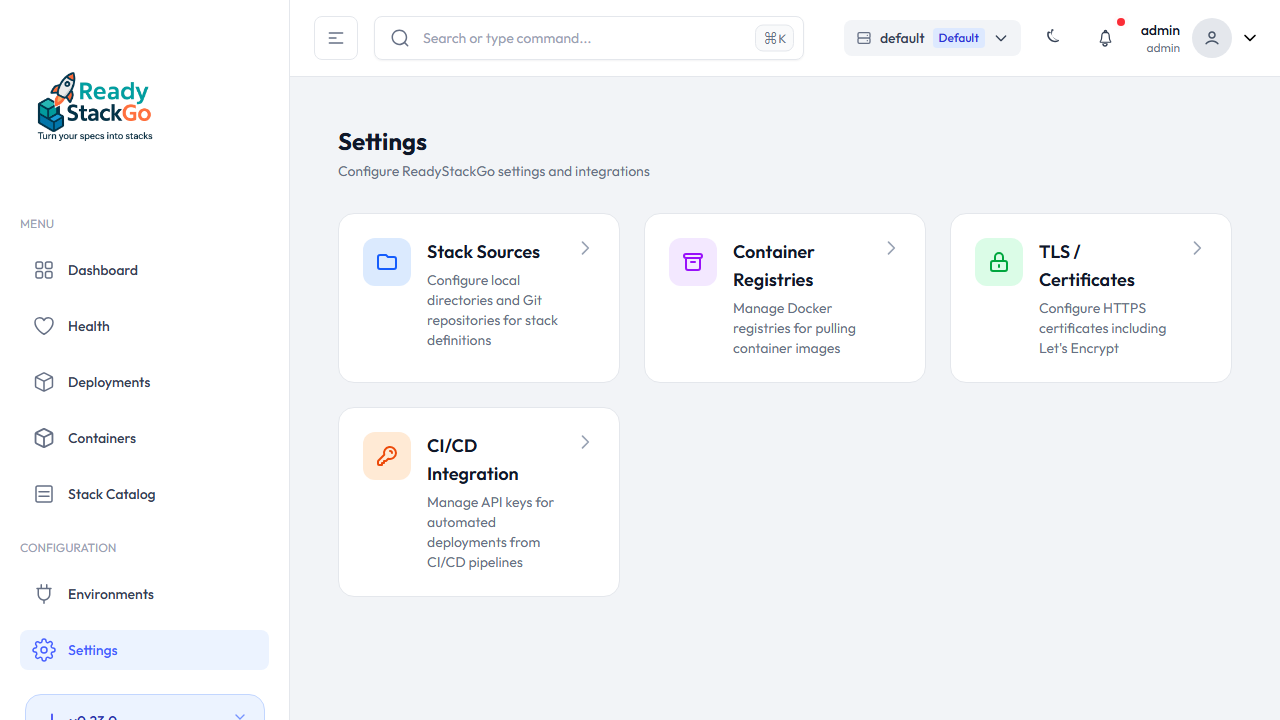Screen dimensions: 1280x720
Task: Click the CI/CD Integration key icon
Action: (387, 455)
